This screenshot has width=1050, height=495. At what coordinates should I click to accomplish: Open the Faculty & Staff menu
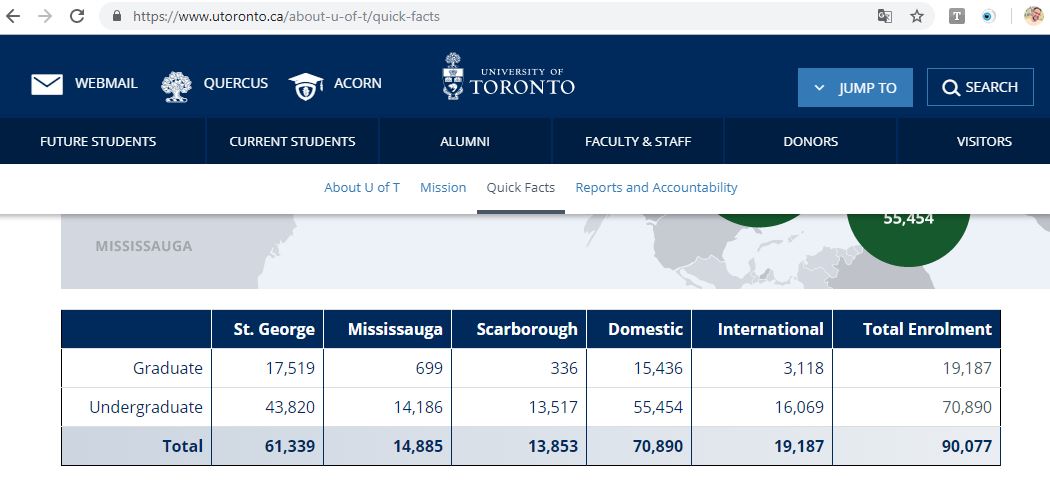point(638,141)
